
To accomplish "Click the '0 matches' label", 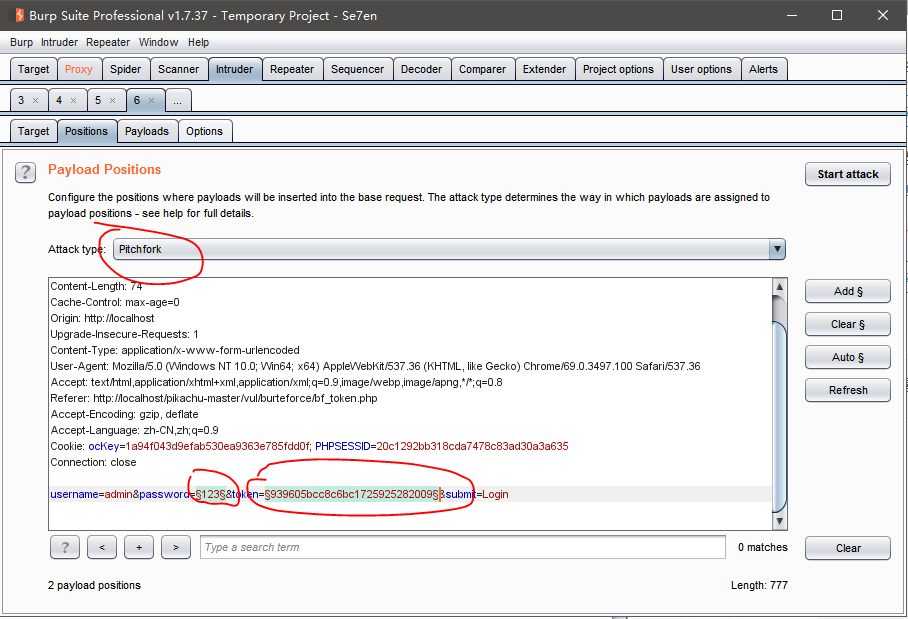I will (x=763, y=547).
